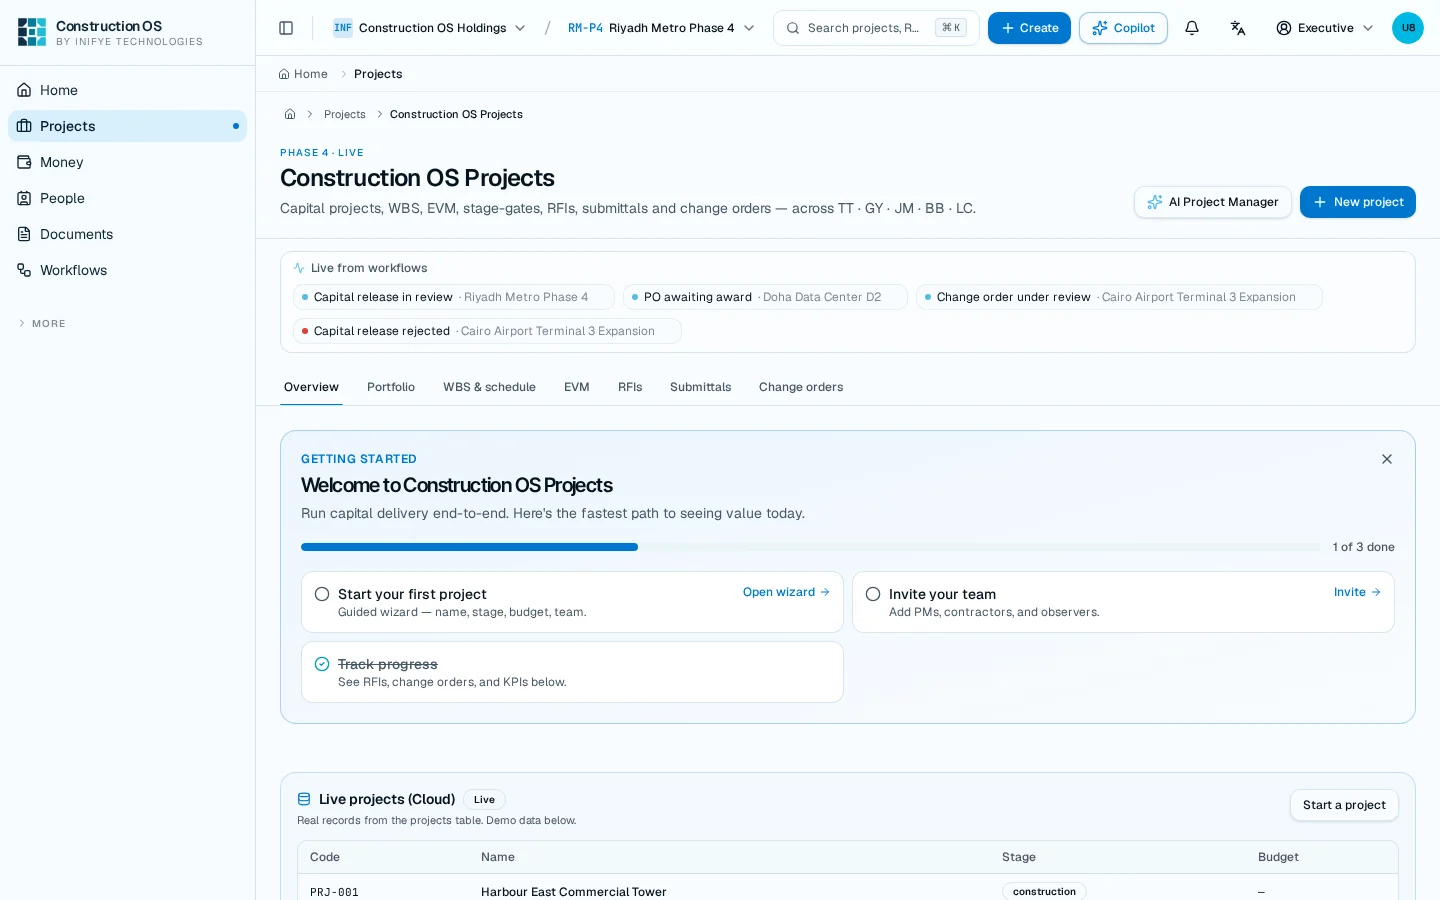Open the EVM tab
Viewport: 1440px width, 900px height.
coord(577,387)
